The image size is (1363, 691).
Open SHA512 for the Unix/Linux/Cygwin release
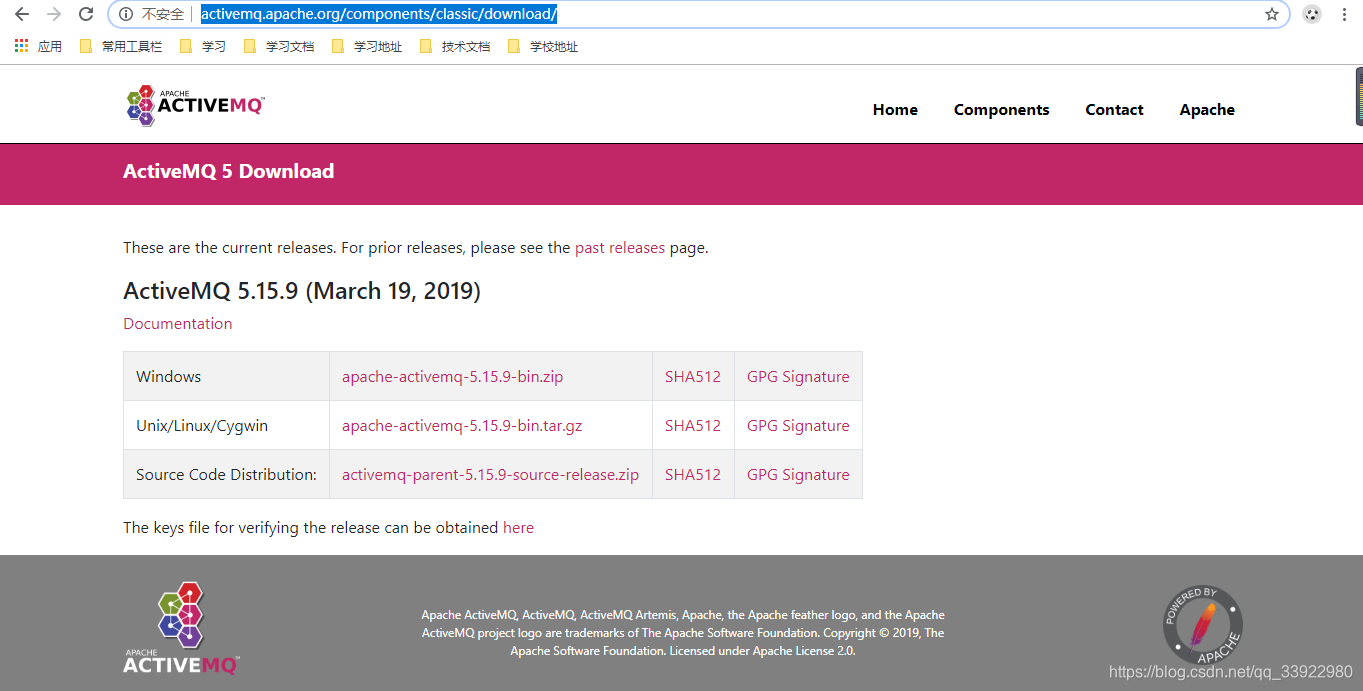click(693, 426)
